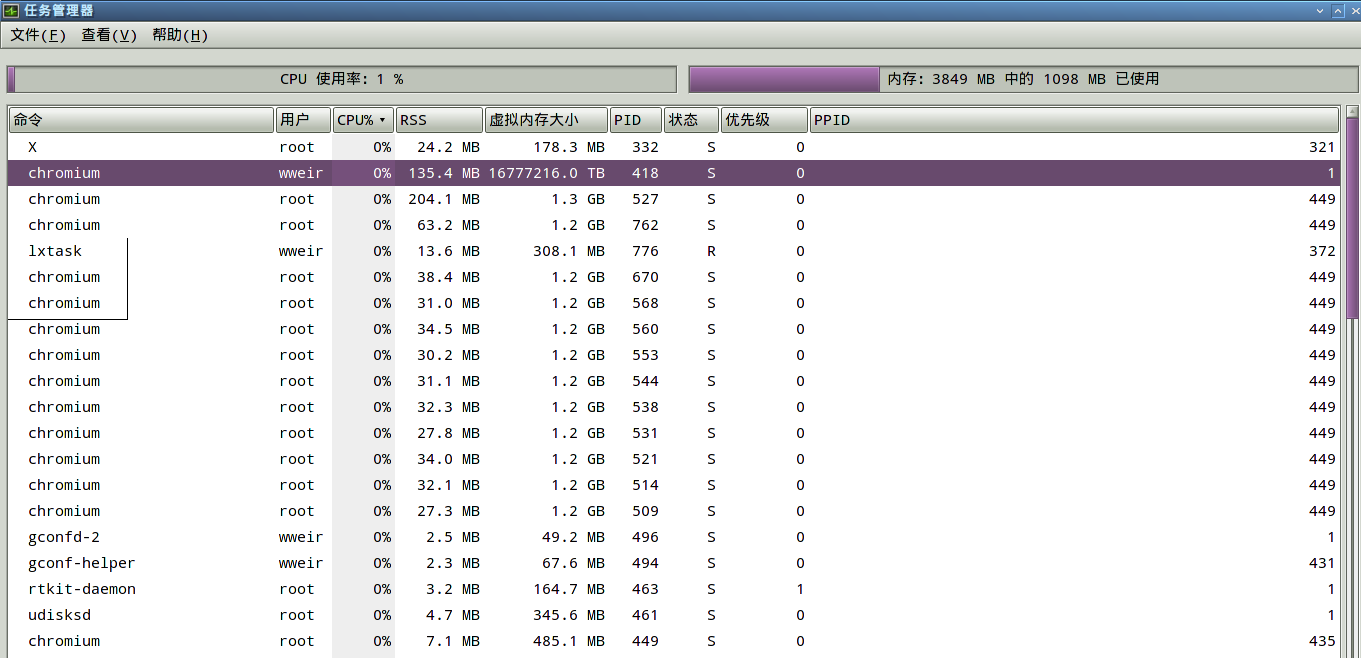Click the 345.6 MB virtual memory cell
Viewport: 1361px width, 658px height.
pyautogui.click(x=568, y=615)
